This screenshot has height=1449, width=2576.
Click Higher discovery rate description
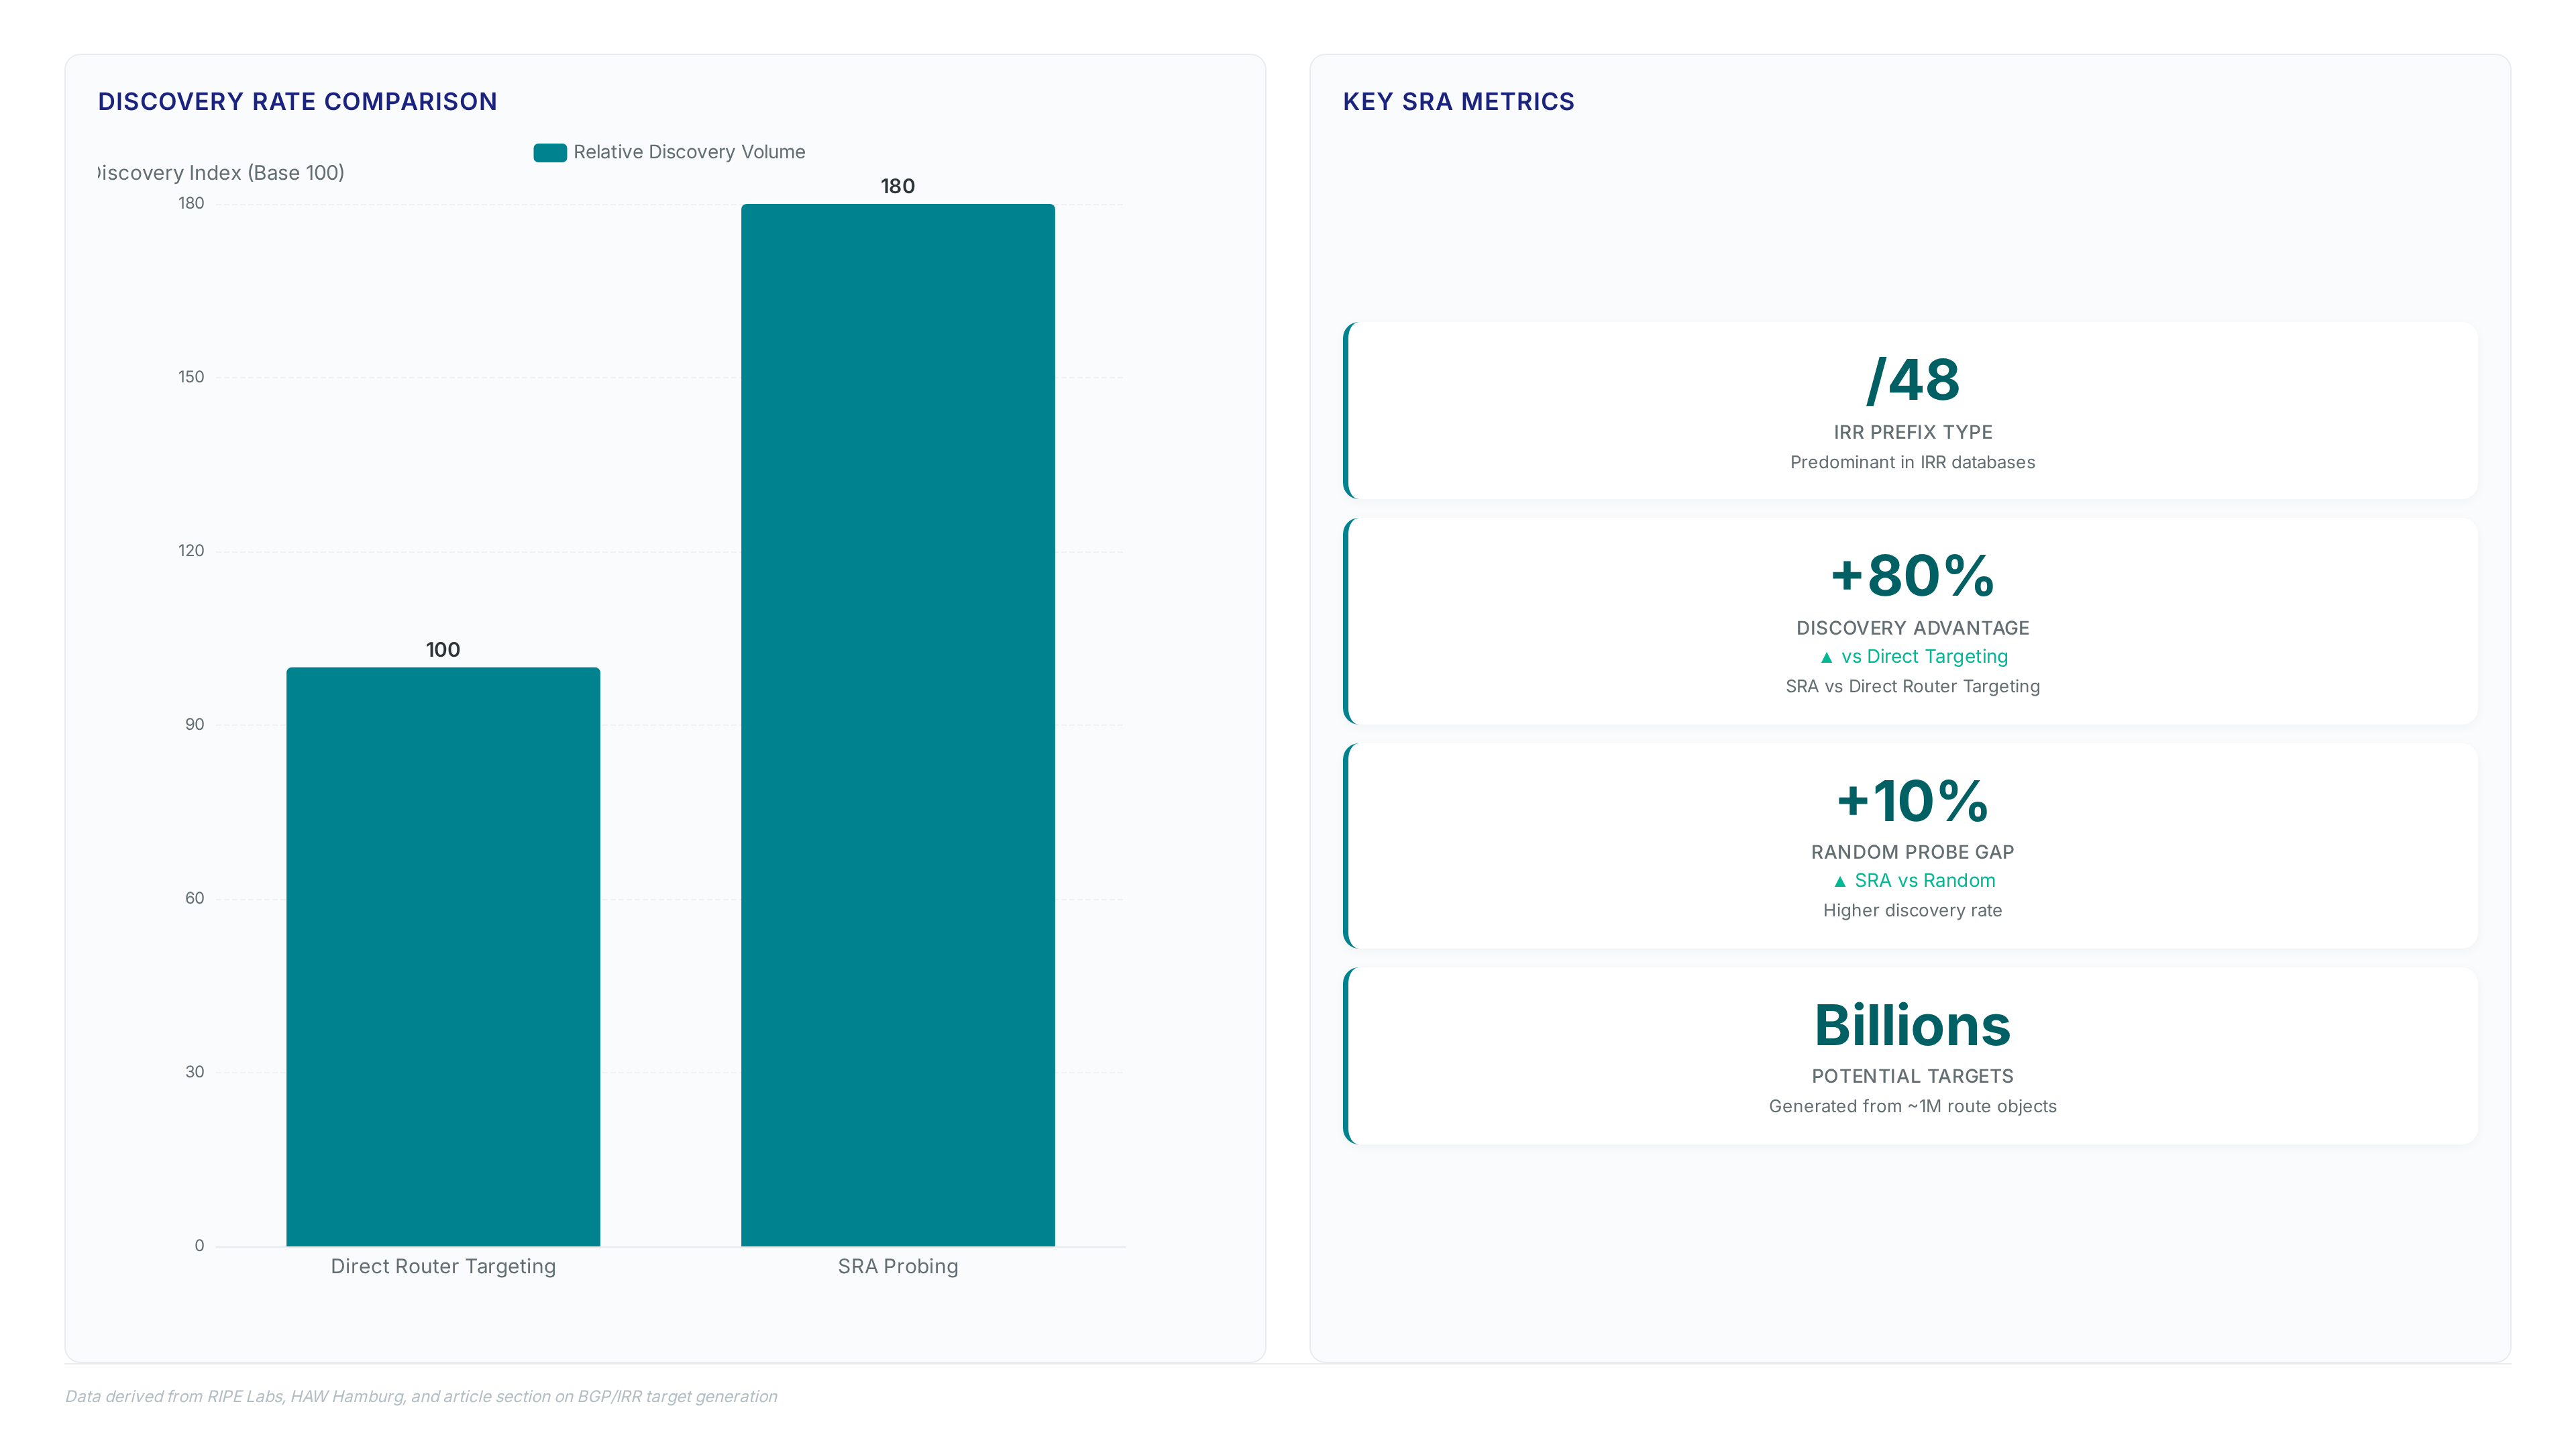(x=1912, y=910)
